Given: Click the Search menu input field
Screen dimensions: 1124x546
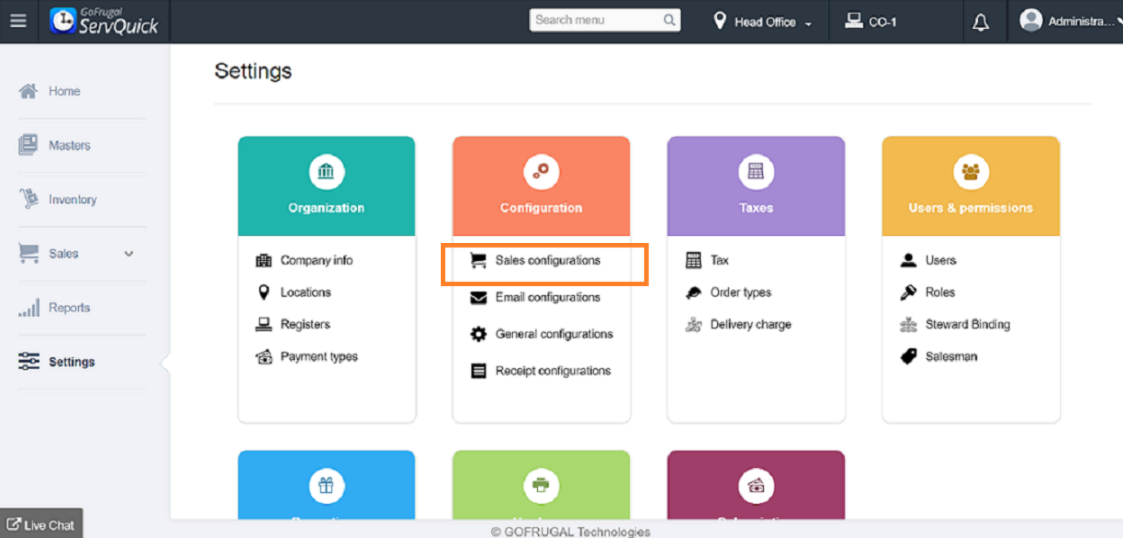Looking at the screenshot, I should pos(596,20).
